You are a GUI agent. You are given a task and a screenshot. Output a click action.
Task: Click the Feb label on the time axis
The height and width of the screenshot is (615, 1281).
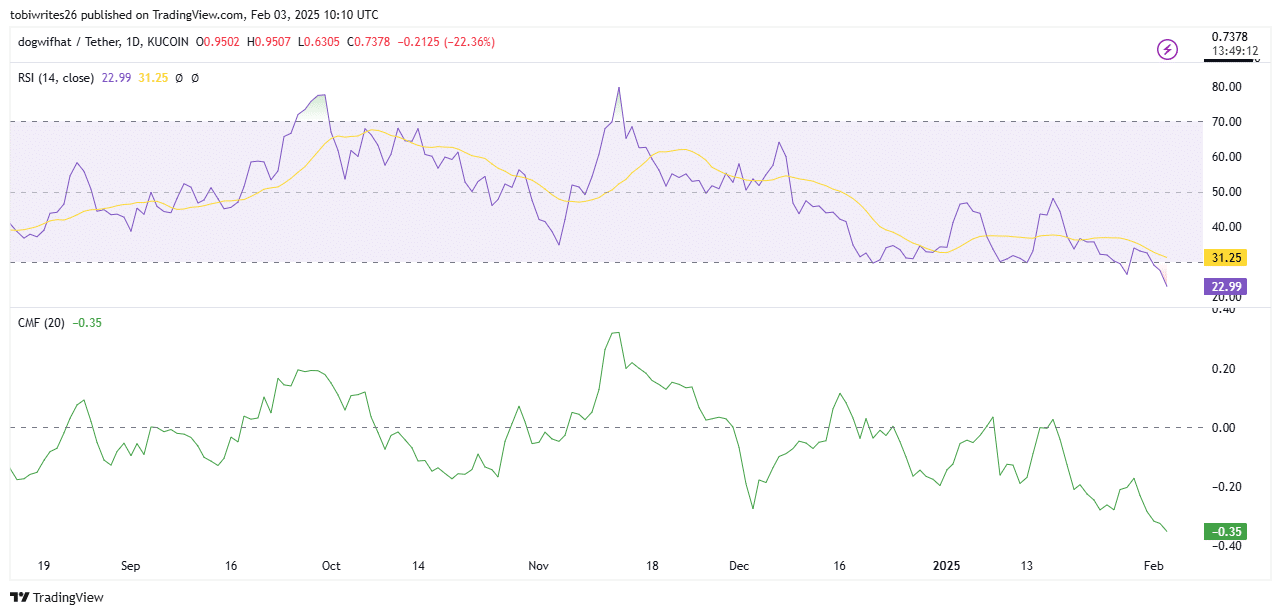coord(1153,566)
